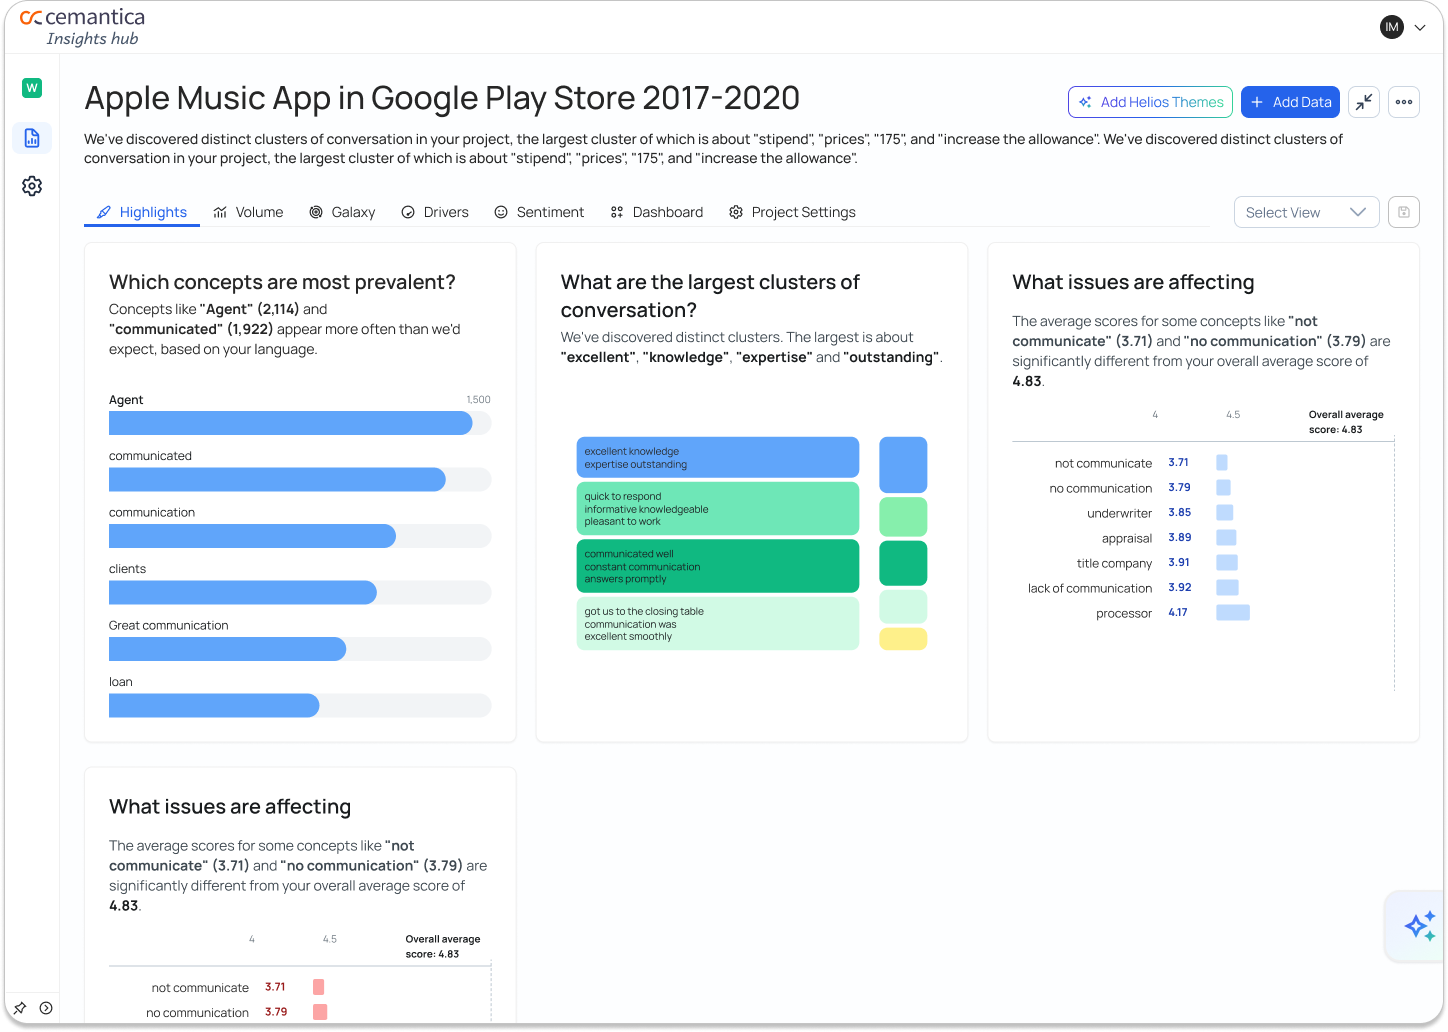Screen dimensions: 1448x1032
Task: Click the IM user avatar
Action: pos(1392,27)
